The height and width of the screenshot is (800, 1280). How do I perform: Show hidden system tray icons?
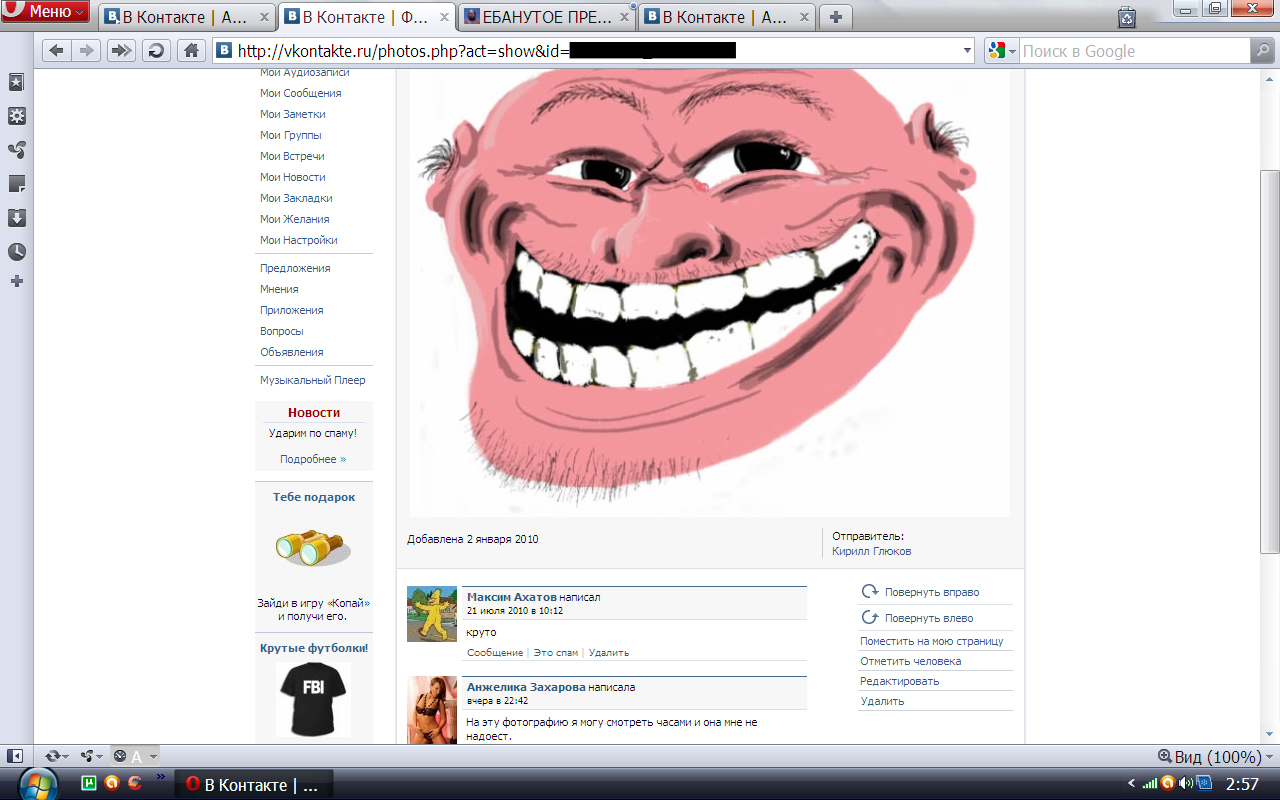click(1131, 784)
